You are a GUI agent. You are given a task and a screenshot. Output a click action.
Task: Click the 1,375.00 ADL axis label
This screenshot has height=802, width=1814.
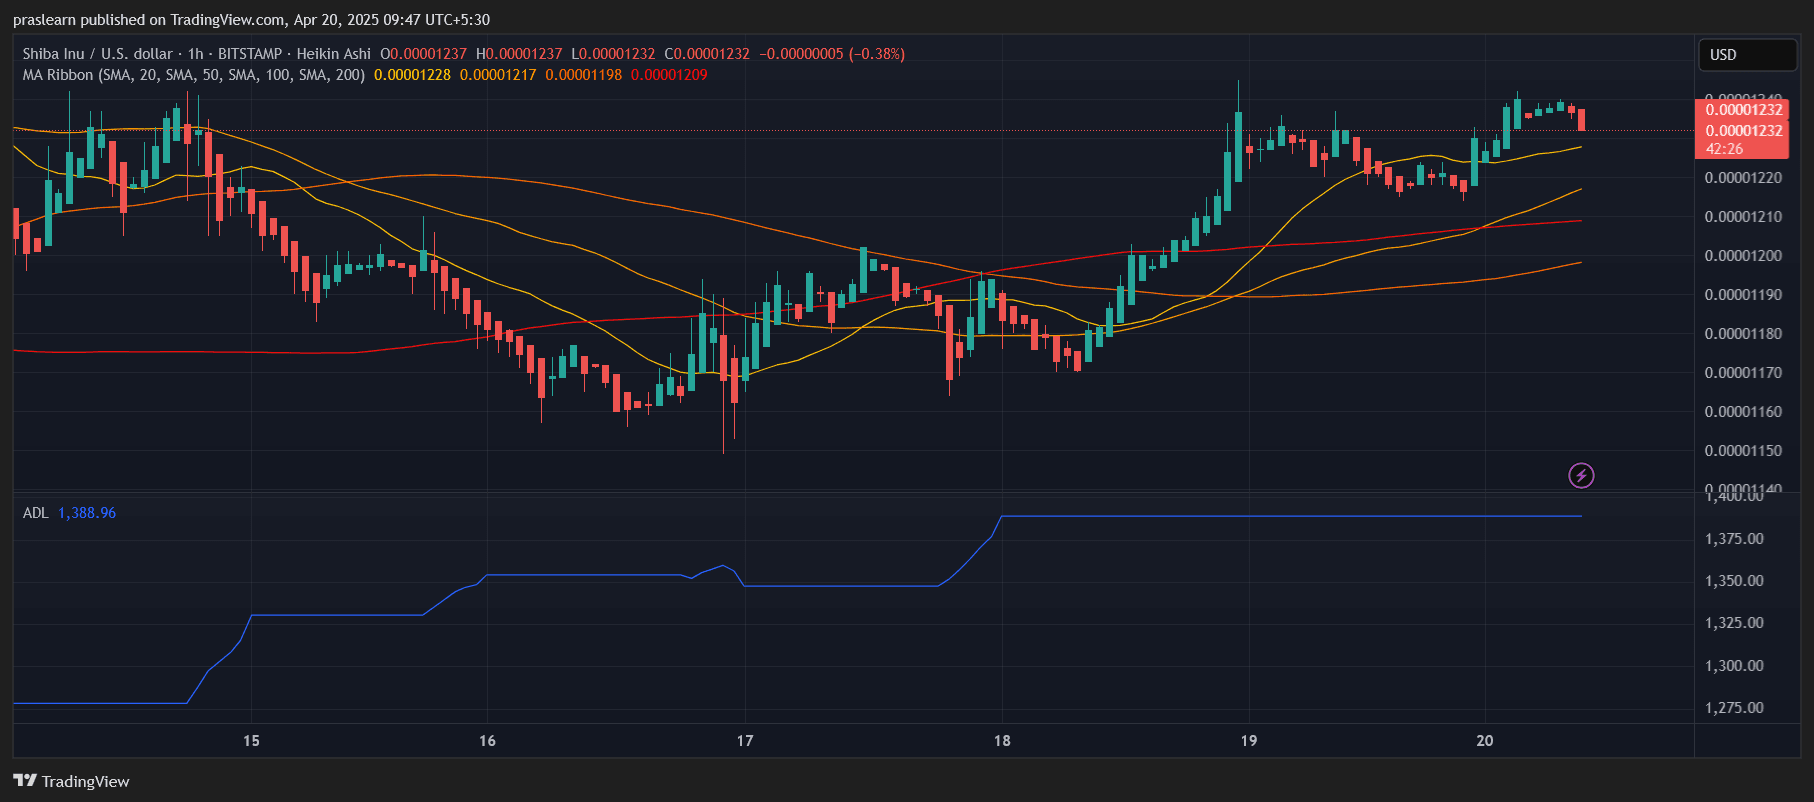tap(1734, 539)
